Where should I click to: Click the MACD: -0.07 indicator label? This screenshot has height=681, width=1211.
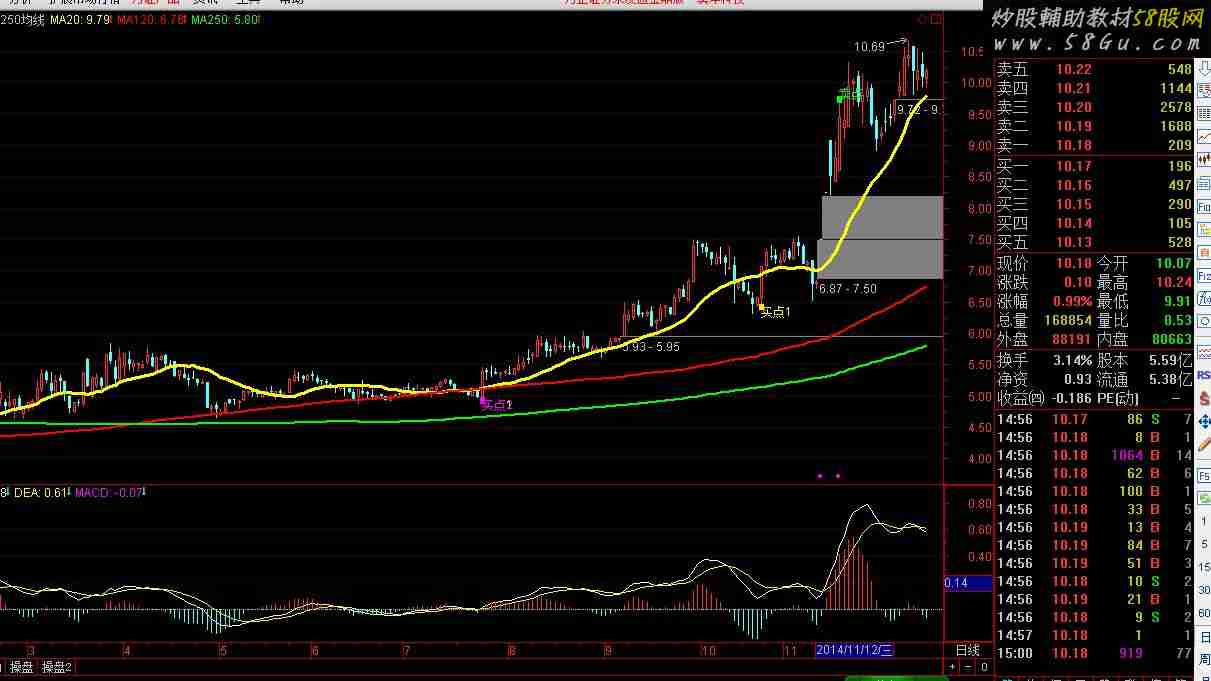[109, 493]
